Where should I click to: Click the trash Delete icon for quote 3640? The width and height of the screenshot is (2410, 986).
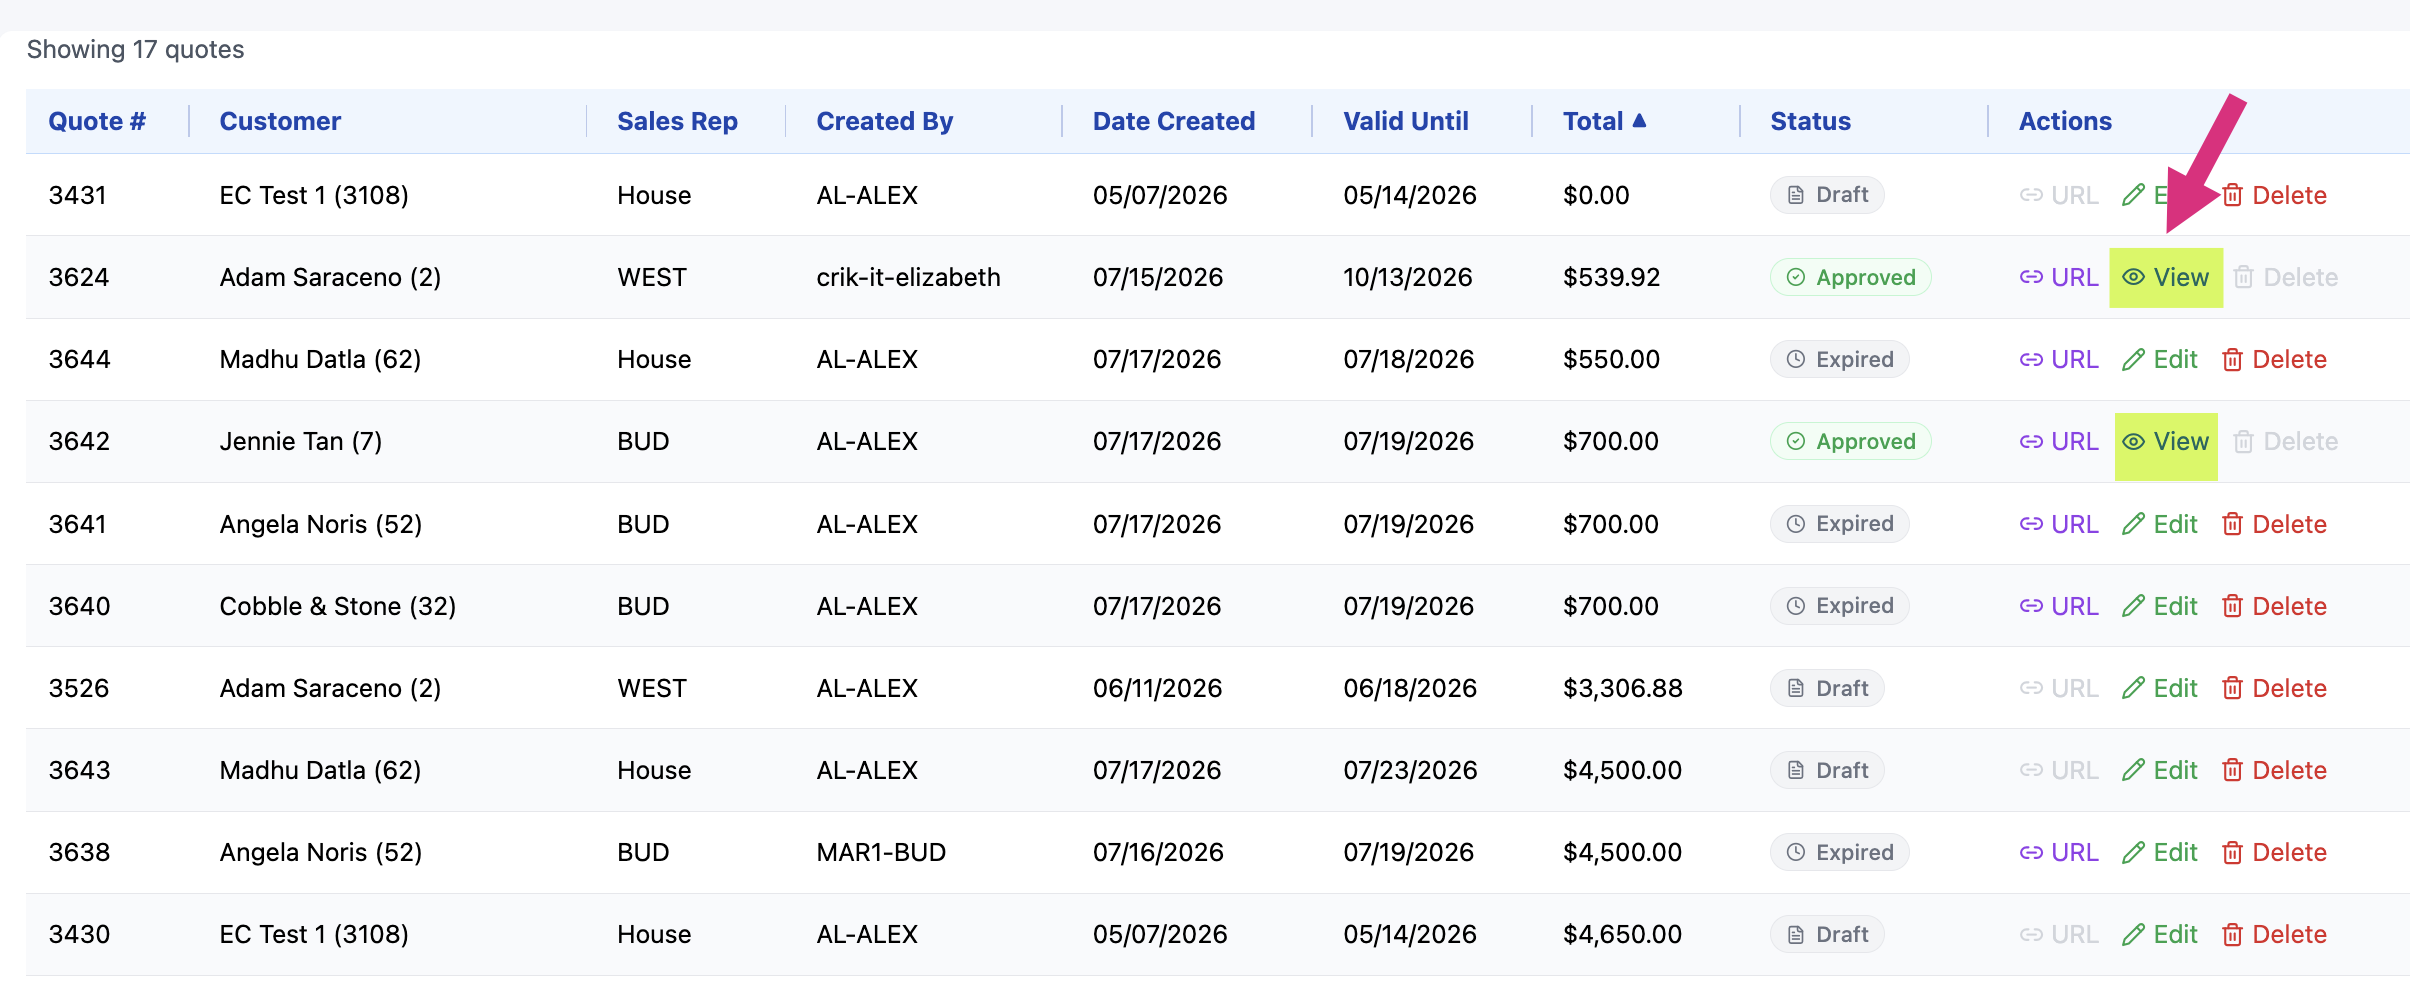click(2274, 606)
